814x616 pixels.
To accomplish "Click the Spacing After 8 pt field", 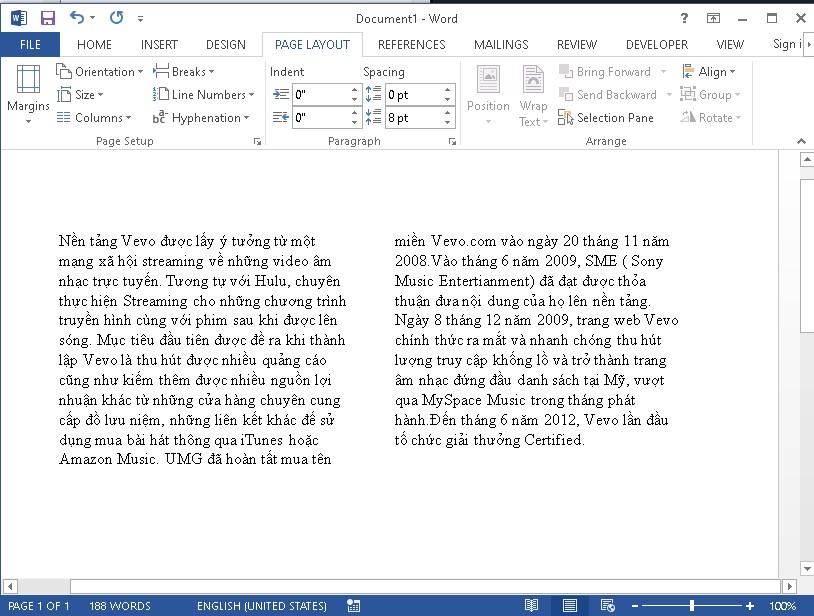I will (412, 118).
